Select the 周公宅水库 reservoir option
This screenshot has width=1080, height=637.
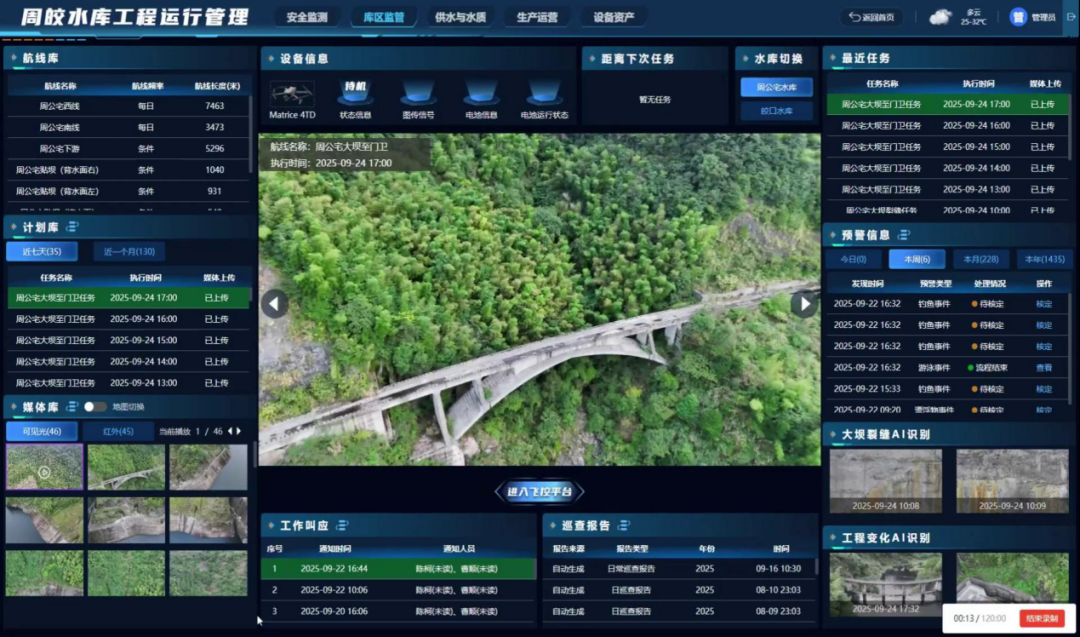point(776,87)
